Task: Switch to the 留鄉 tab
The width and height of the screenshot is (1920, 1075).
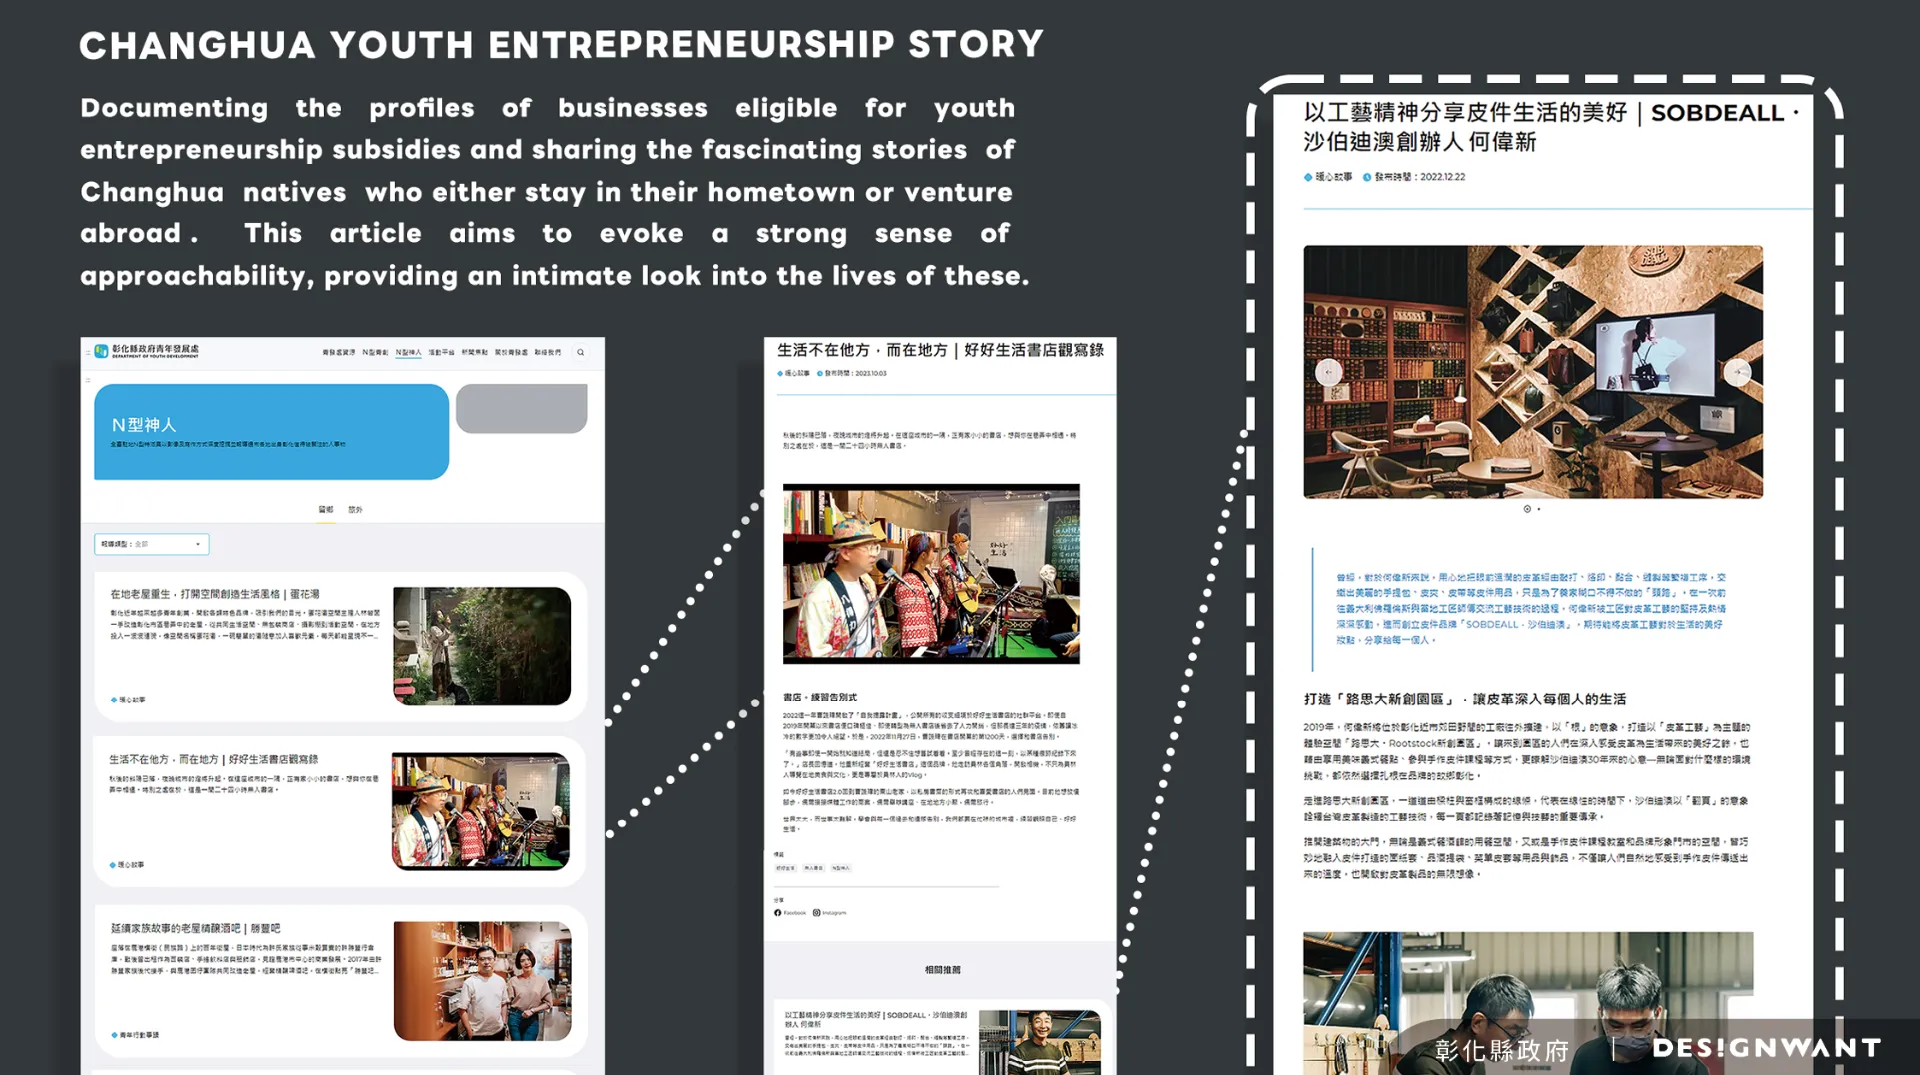Action: click(x=326, y=510)
